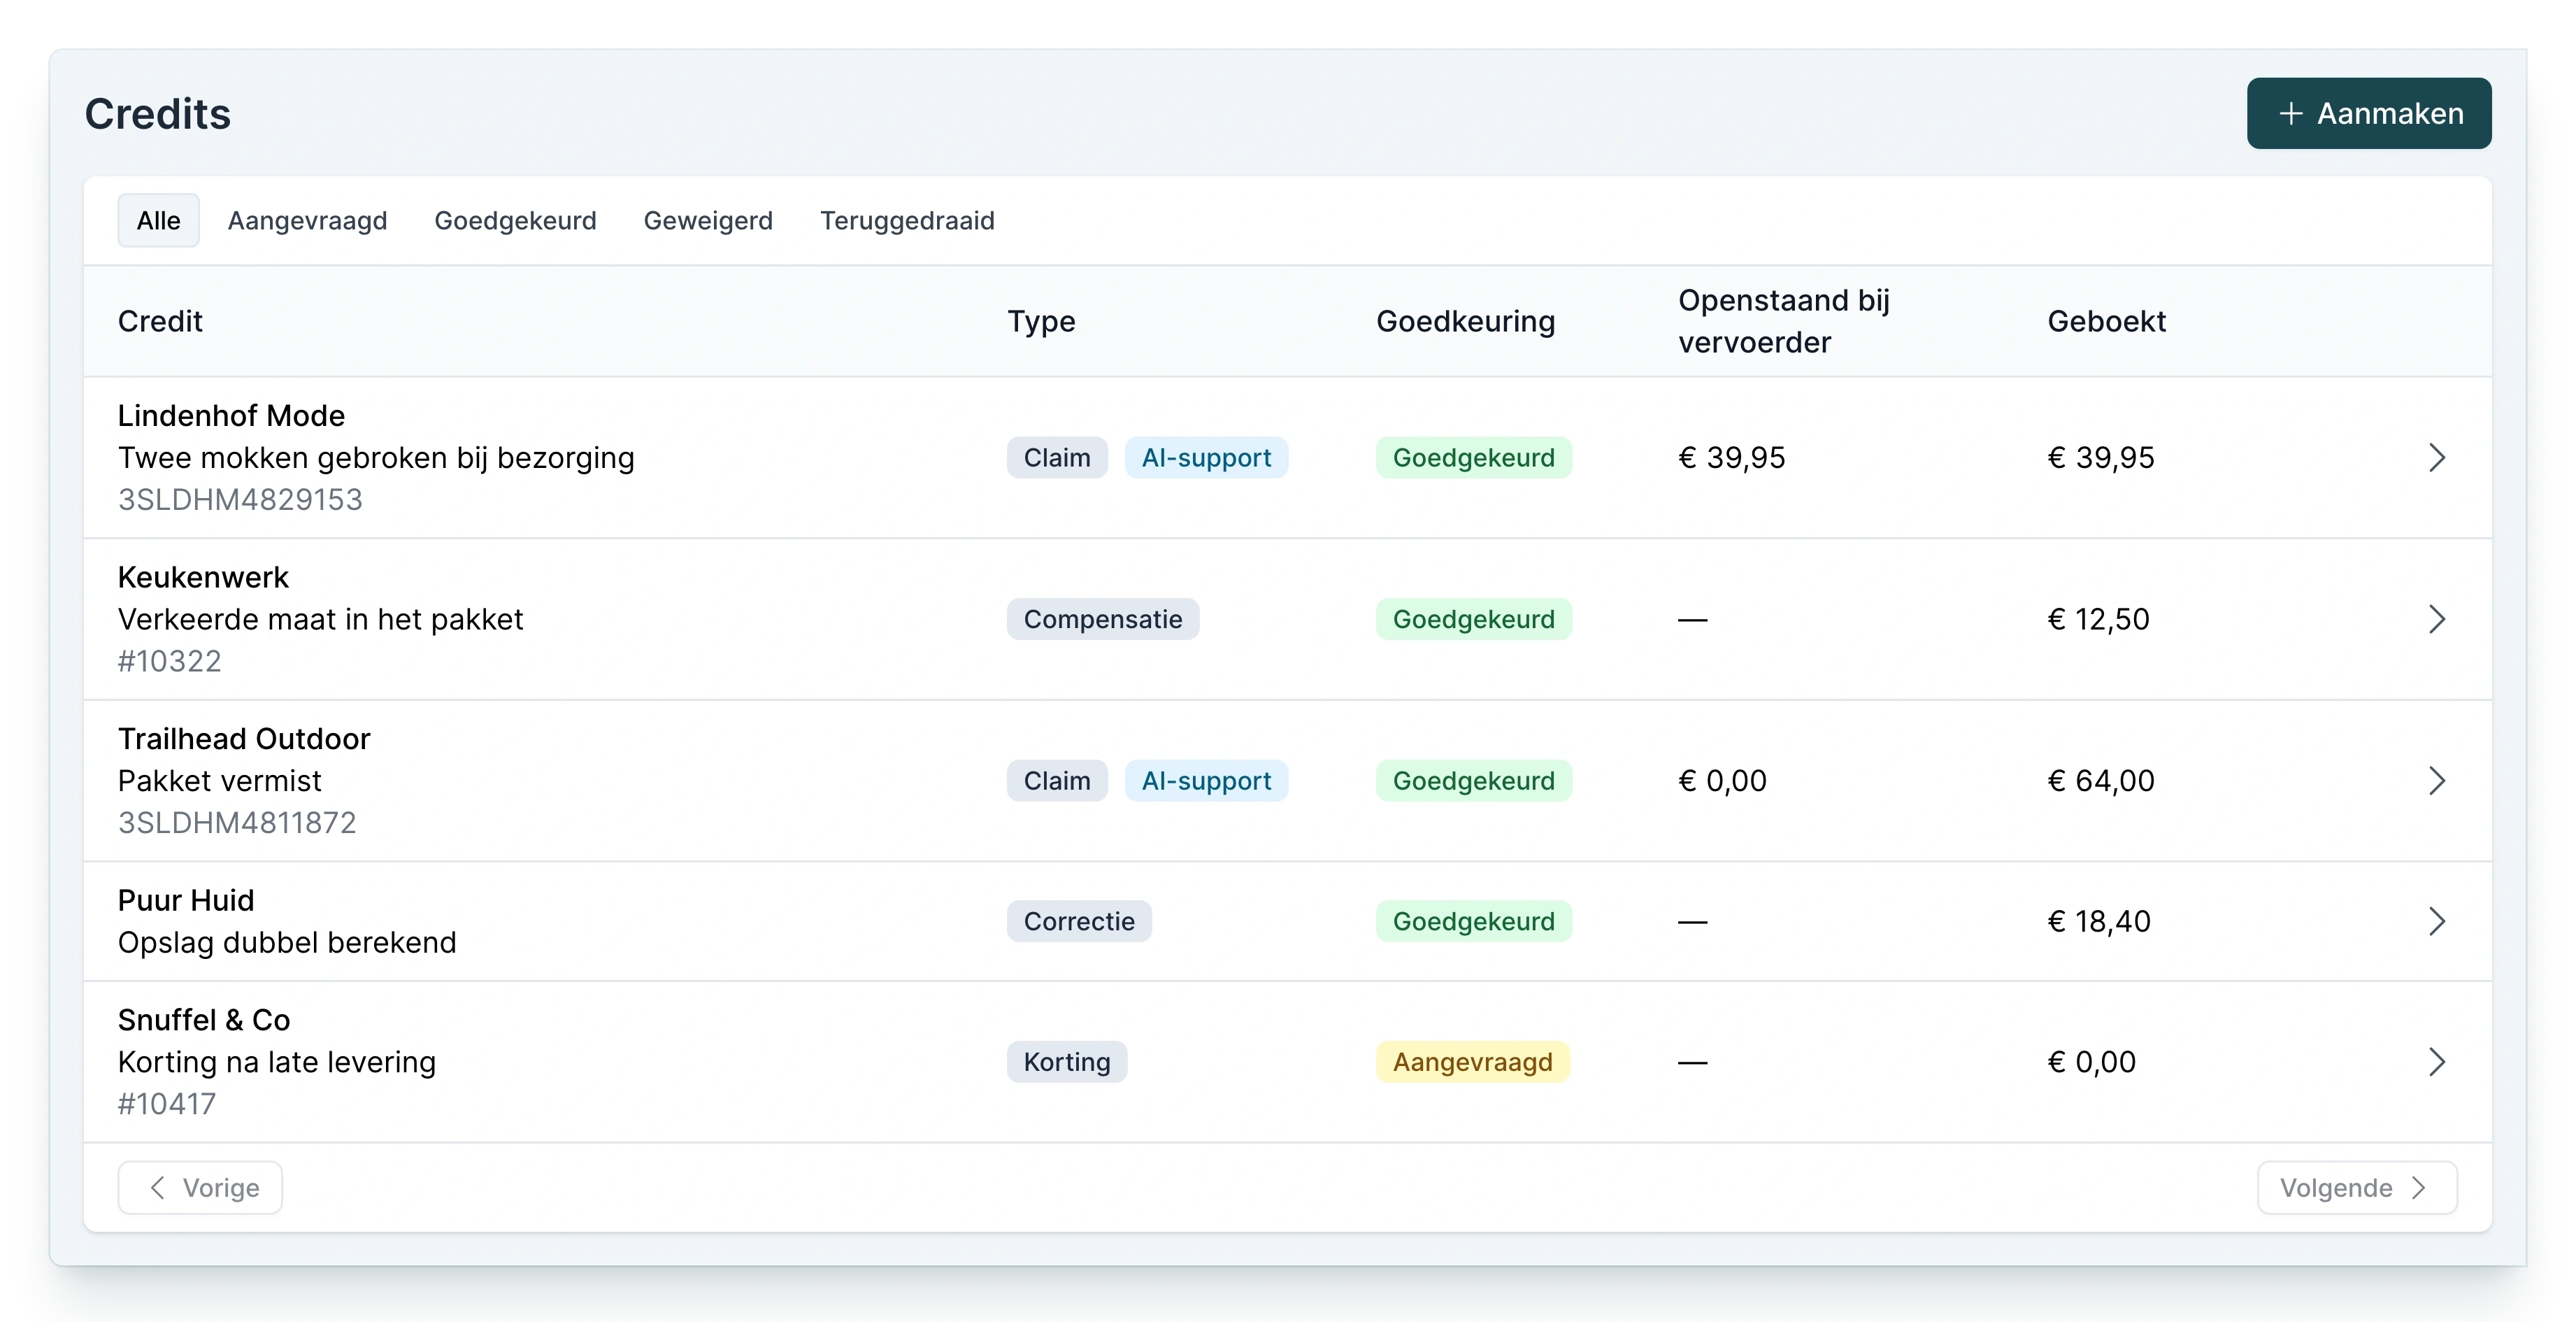Click Goedgekeurd badge in Trailhead Outdoor row

point(1474,781)
